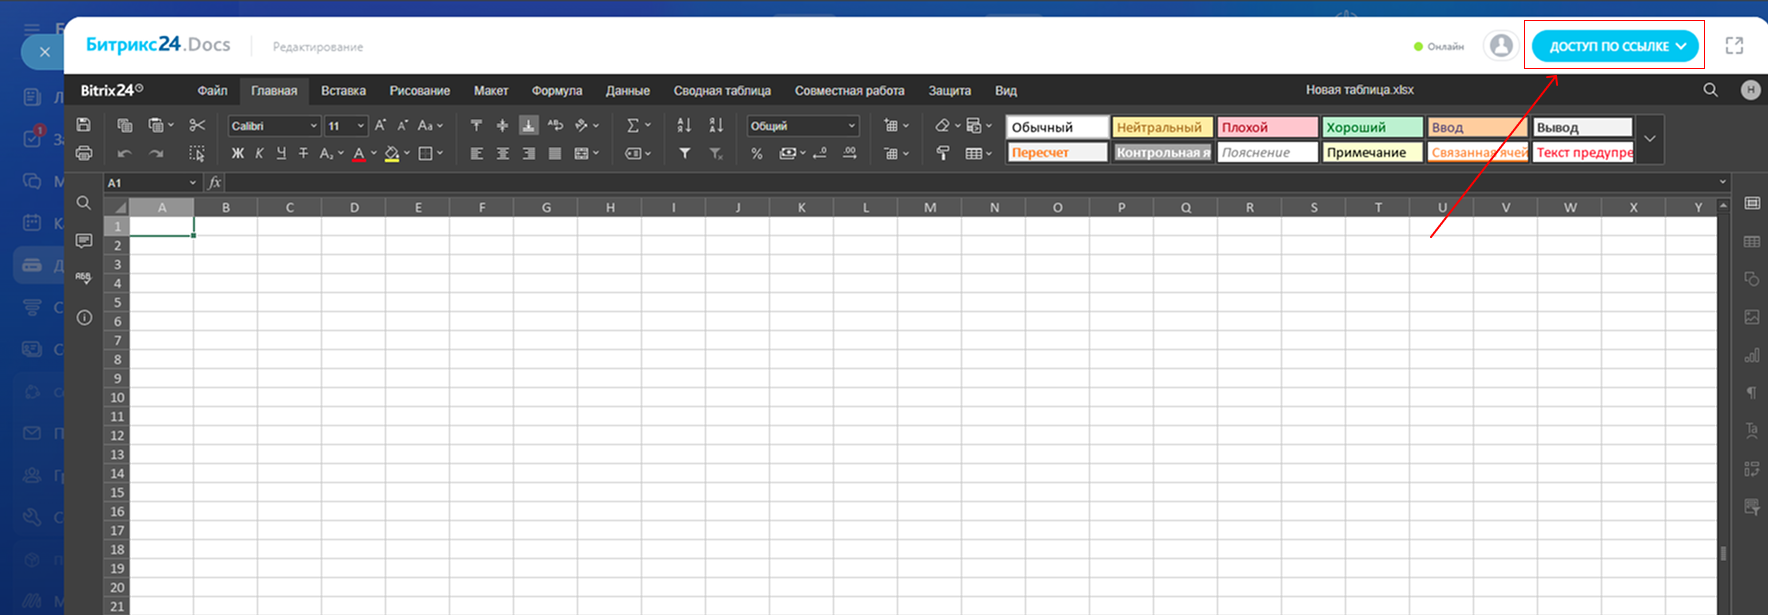1768x615 pixels.
Task: Click the yellow fill color swatch icon
Action: click(392, 153)
